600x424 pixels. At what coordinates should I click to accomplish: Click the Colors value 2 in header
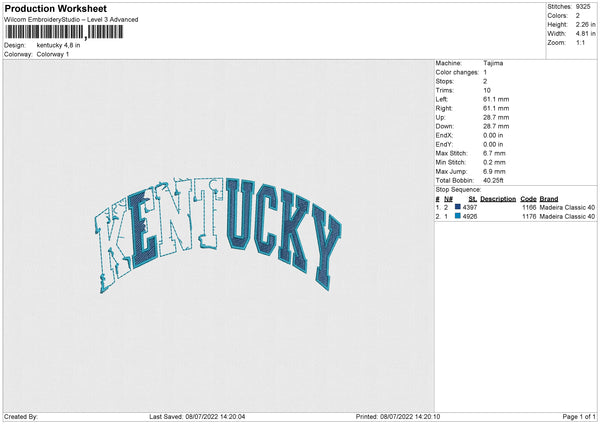[x=578, y=16]
